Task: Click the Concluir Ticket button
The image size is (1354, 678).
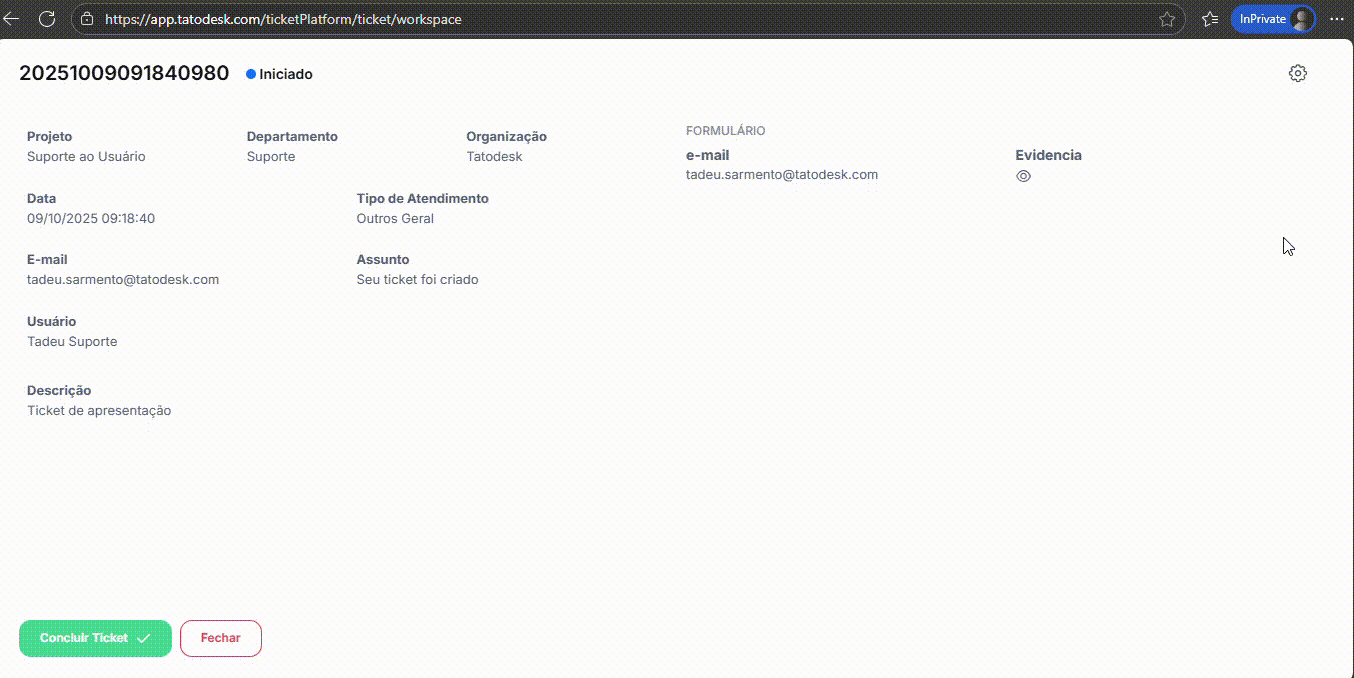Action: (x=95, y=638)
